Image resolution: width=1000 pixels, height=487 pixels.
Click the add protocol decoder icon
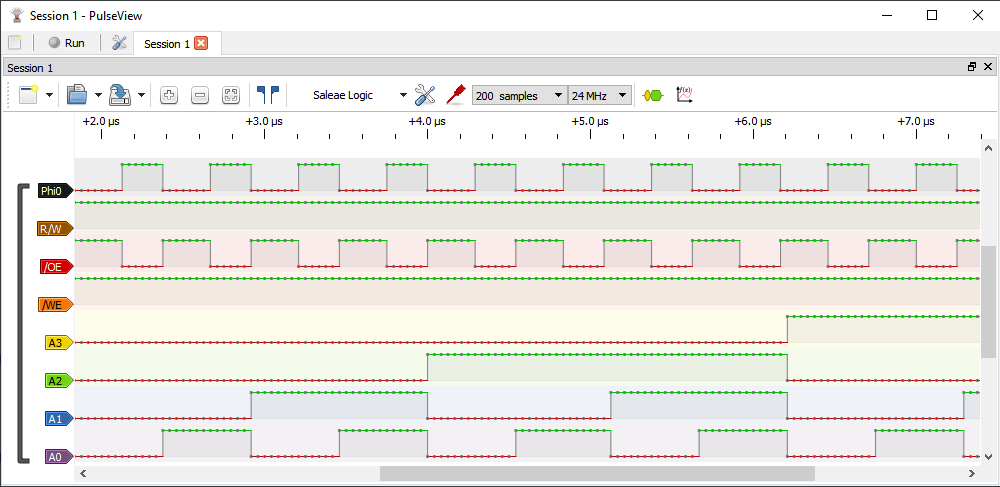[x=652, y=95]
